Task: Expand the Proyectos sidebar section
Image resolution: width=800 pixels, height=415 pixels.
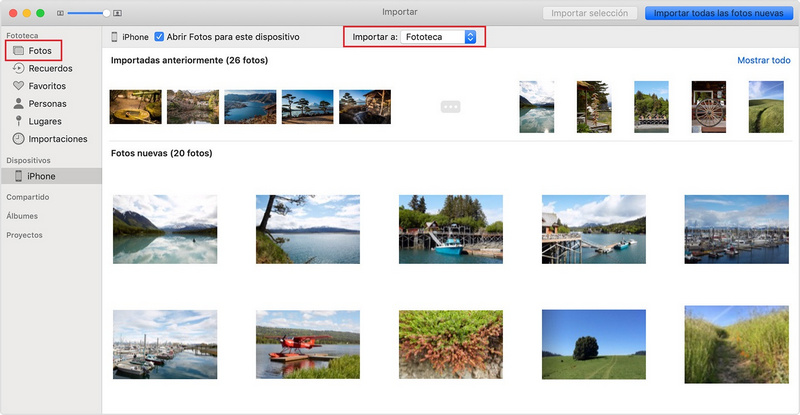Action: pos(24,235)
